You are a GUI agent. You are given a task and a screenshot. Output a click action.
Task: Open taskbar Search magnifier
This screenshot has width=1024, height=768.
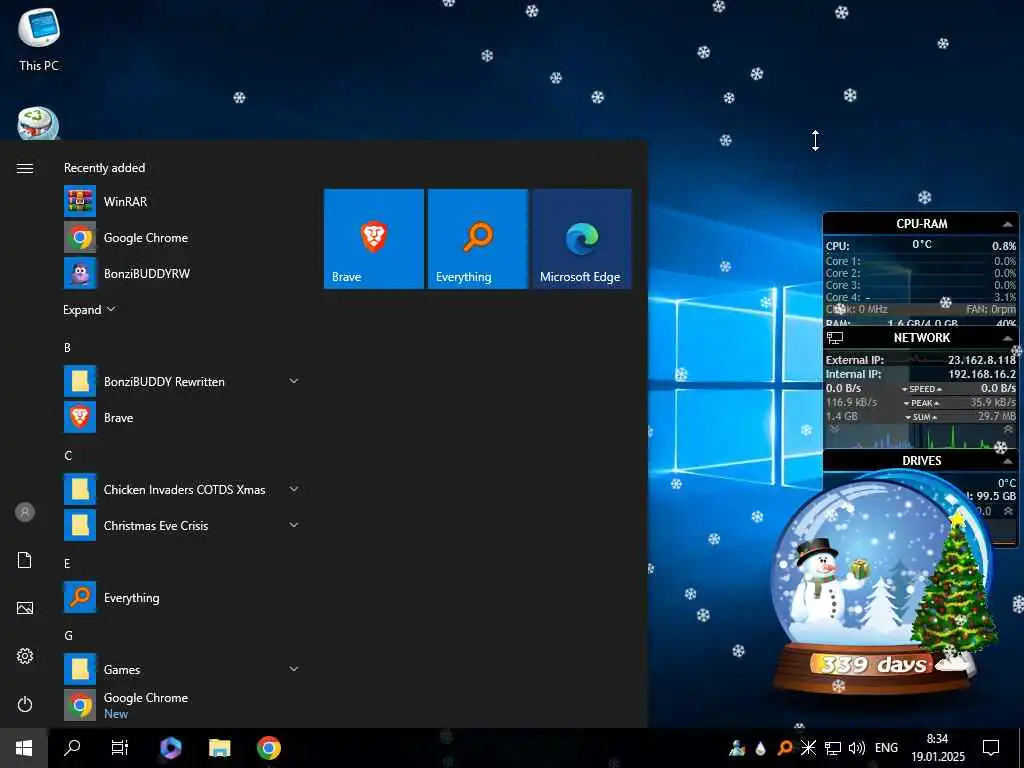tap(72, 748)
